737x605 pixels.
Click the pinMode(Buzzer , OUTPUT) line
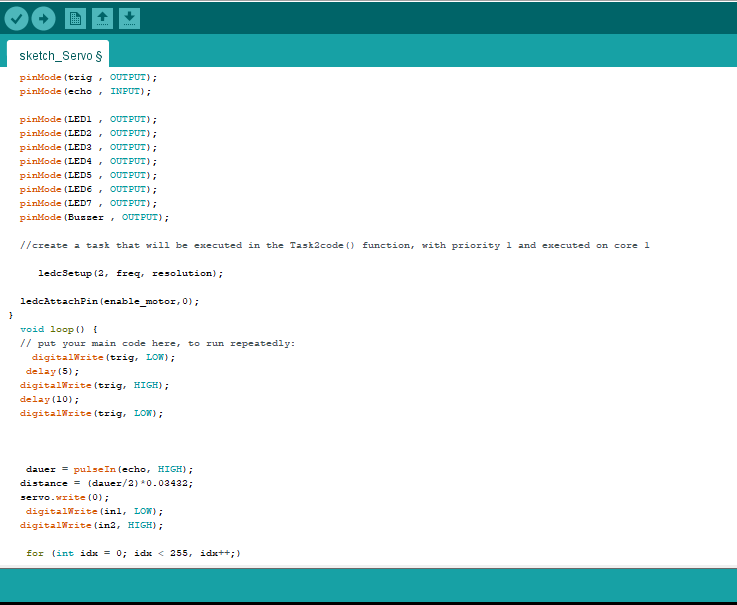point(94,217)
